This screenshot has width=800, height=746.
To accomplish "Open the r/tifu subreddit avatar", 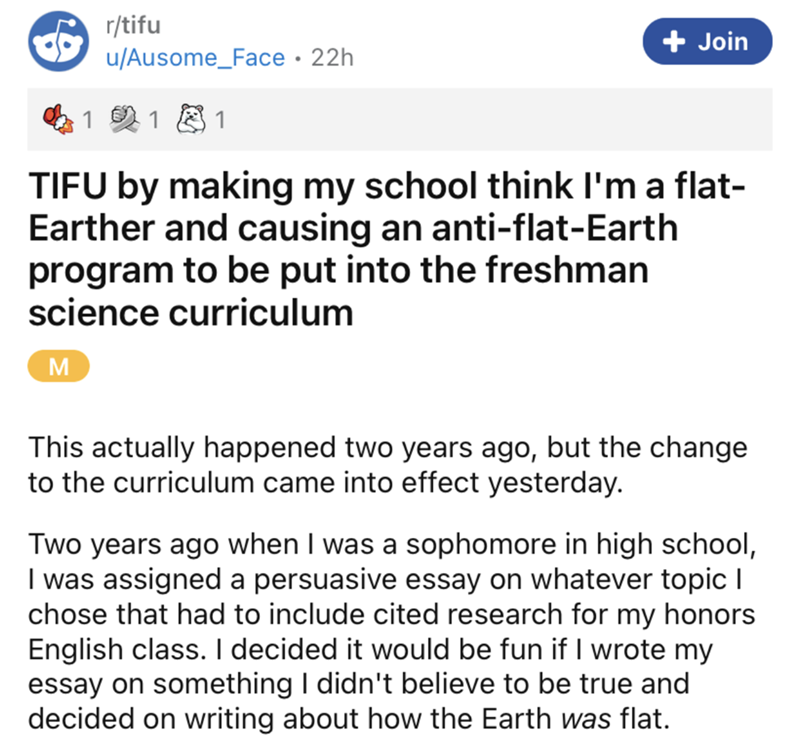I will (58, 41).
